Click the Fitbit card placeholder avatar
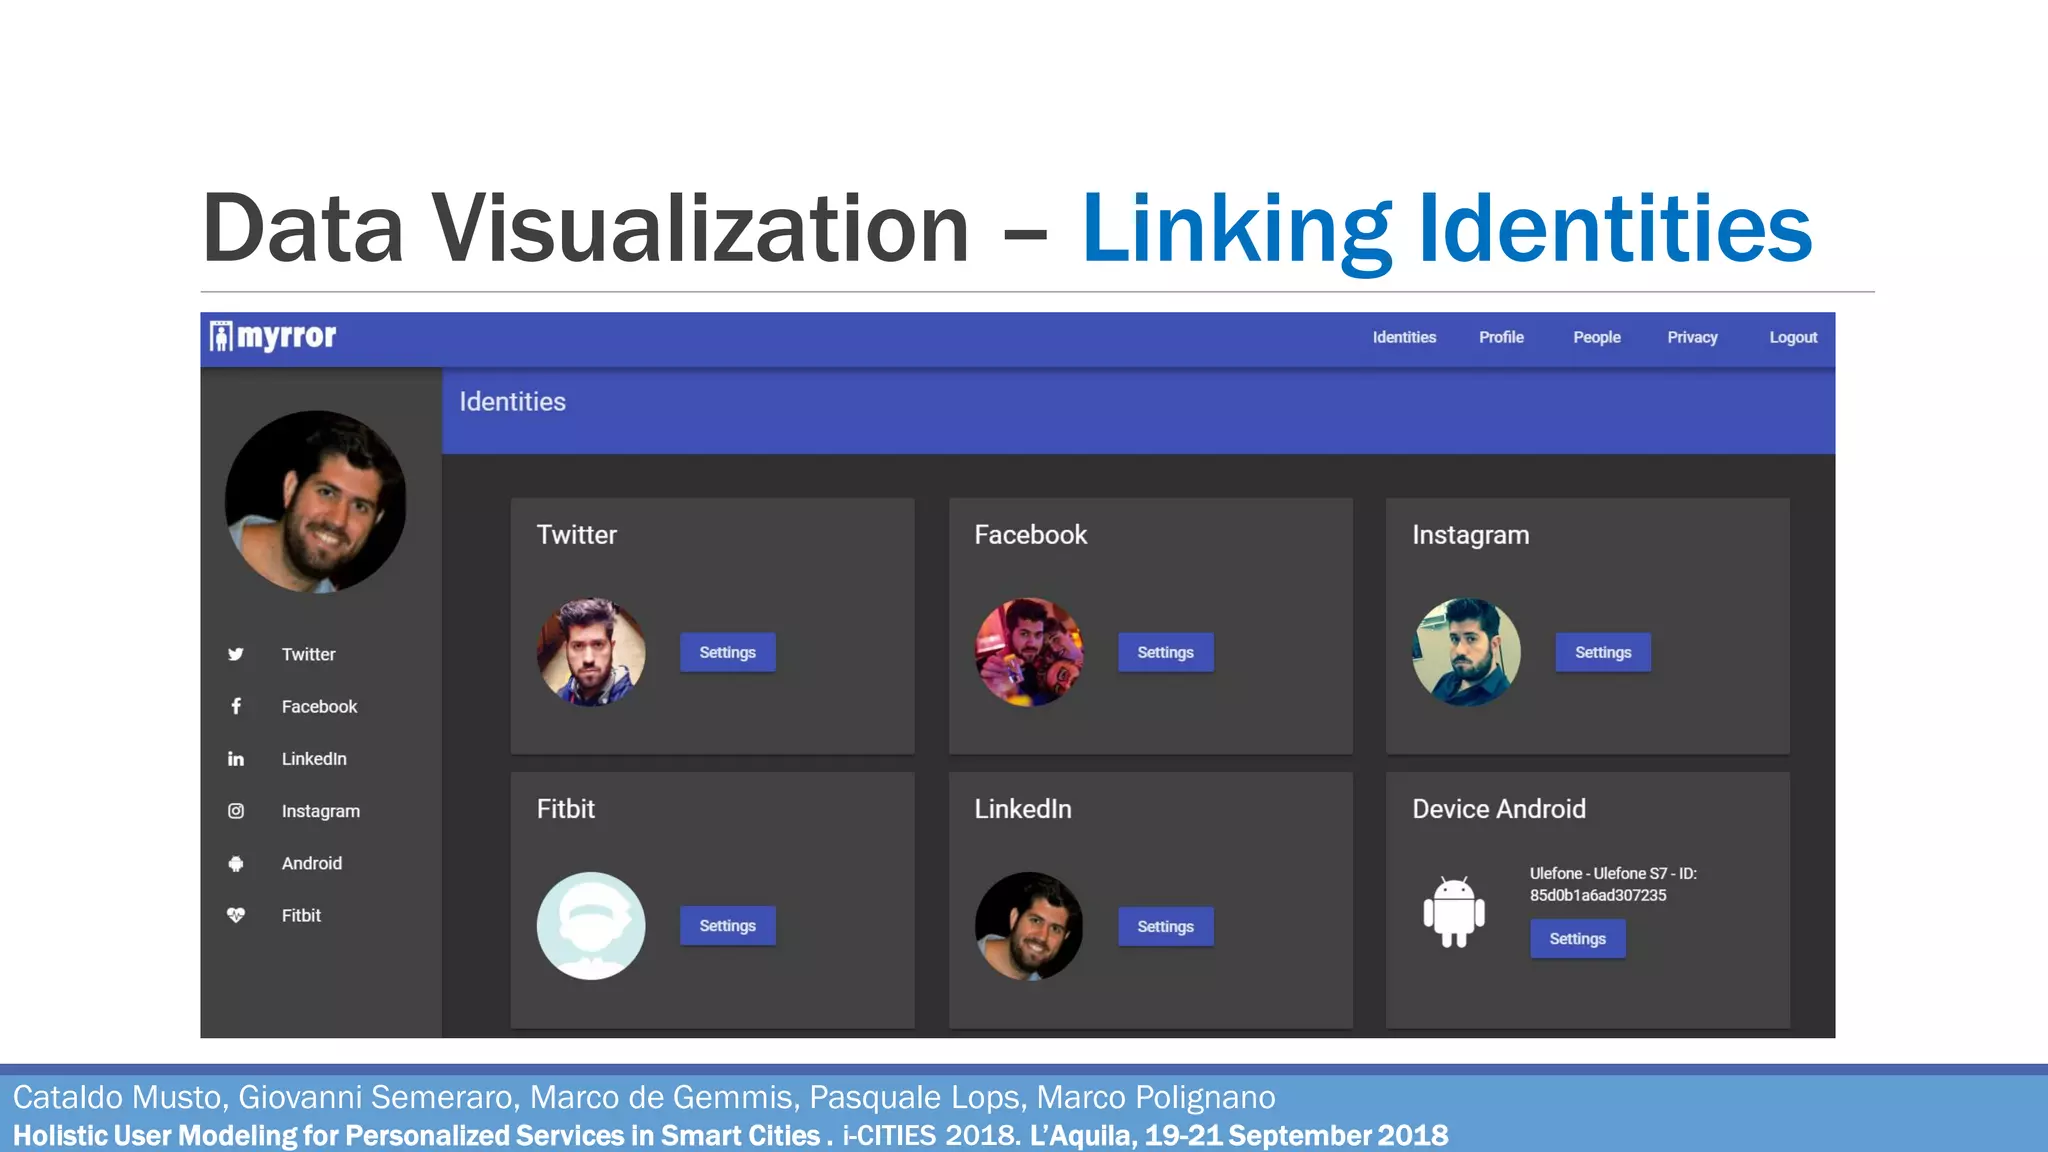The image size is (2048, 1152). [x=591, y=926]
